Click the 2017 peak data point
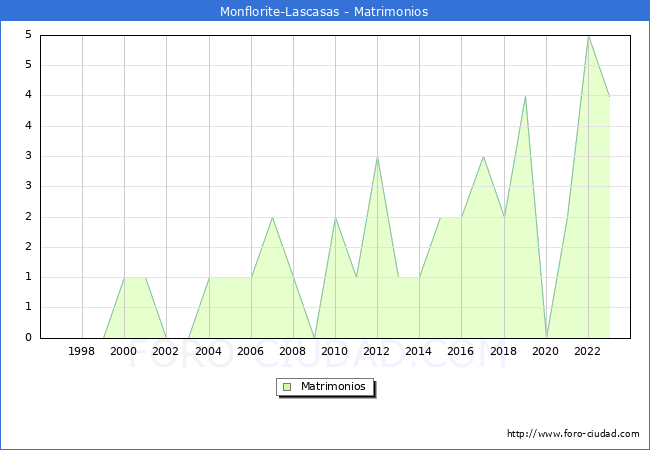The width and height of the screenshot is (650, 450). coord(483,157)
